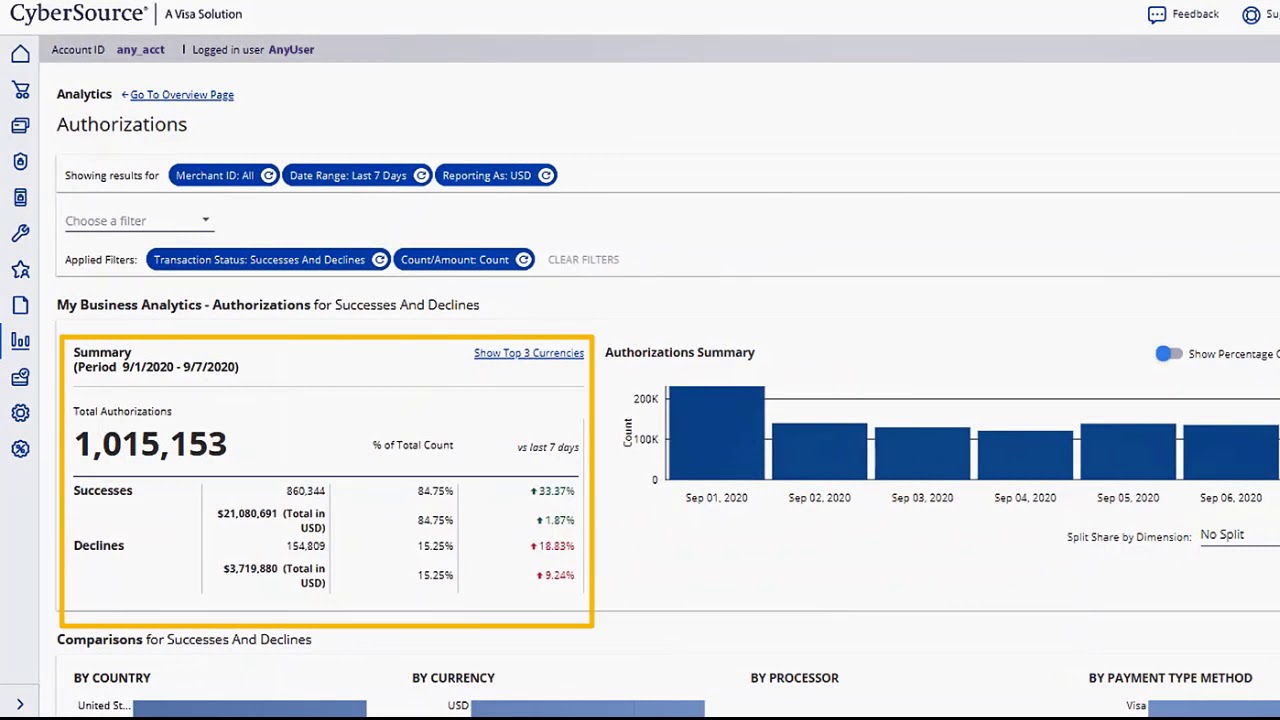Open the wrench tools icon in sidebar

point(20,234)
